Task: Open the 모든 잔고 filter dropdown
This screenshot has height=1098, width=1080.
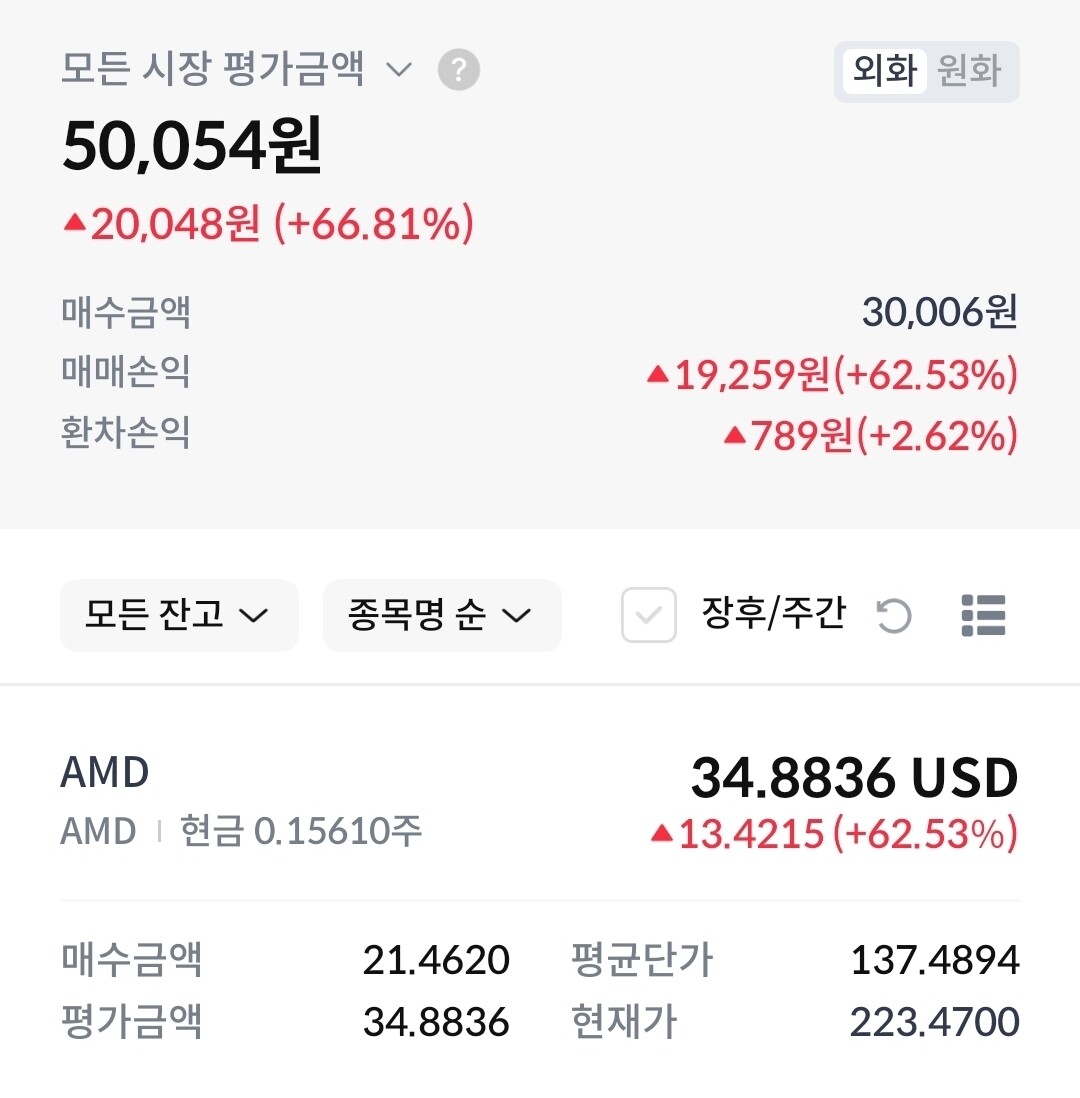Action: pyautogui.click(x=179, y=615)
